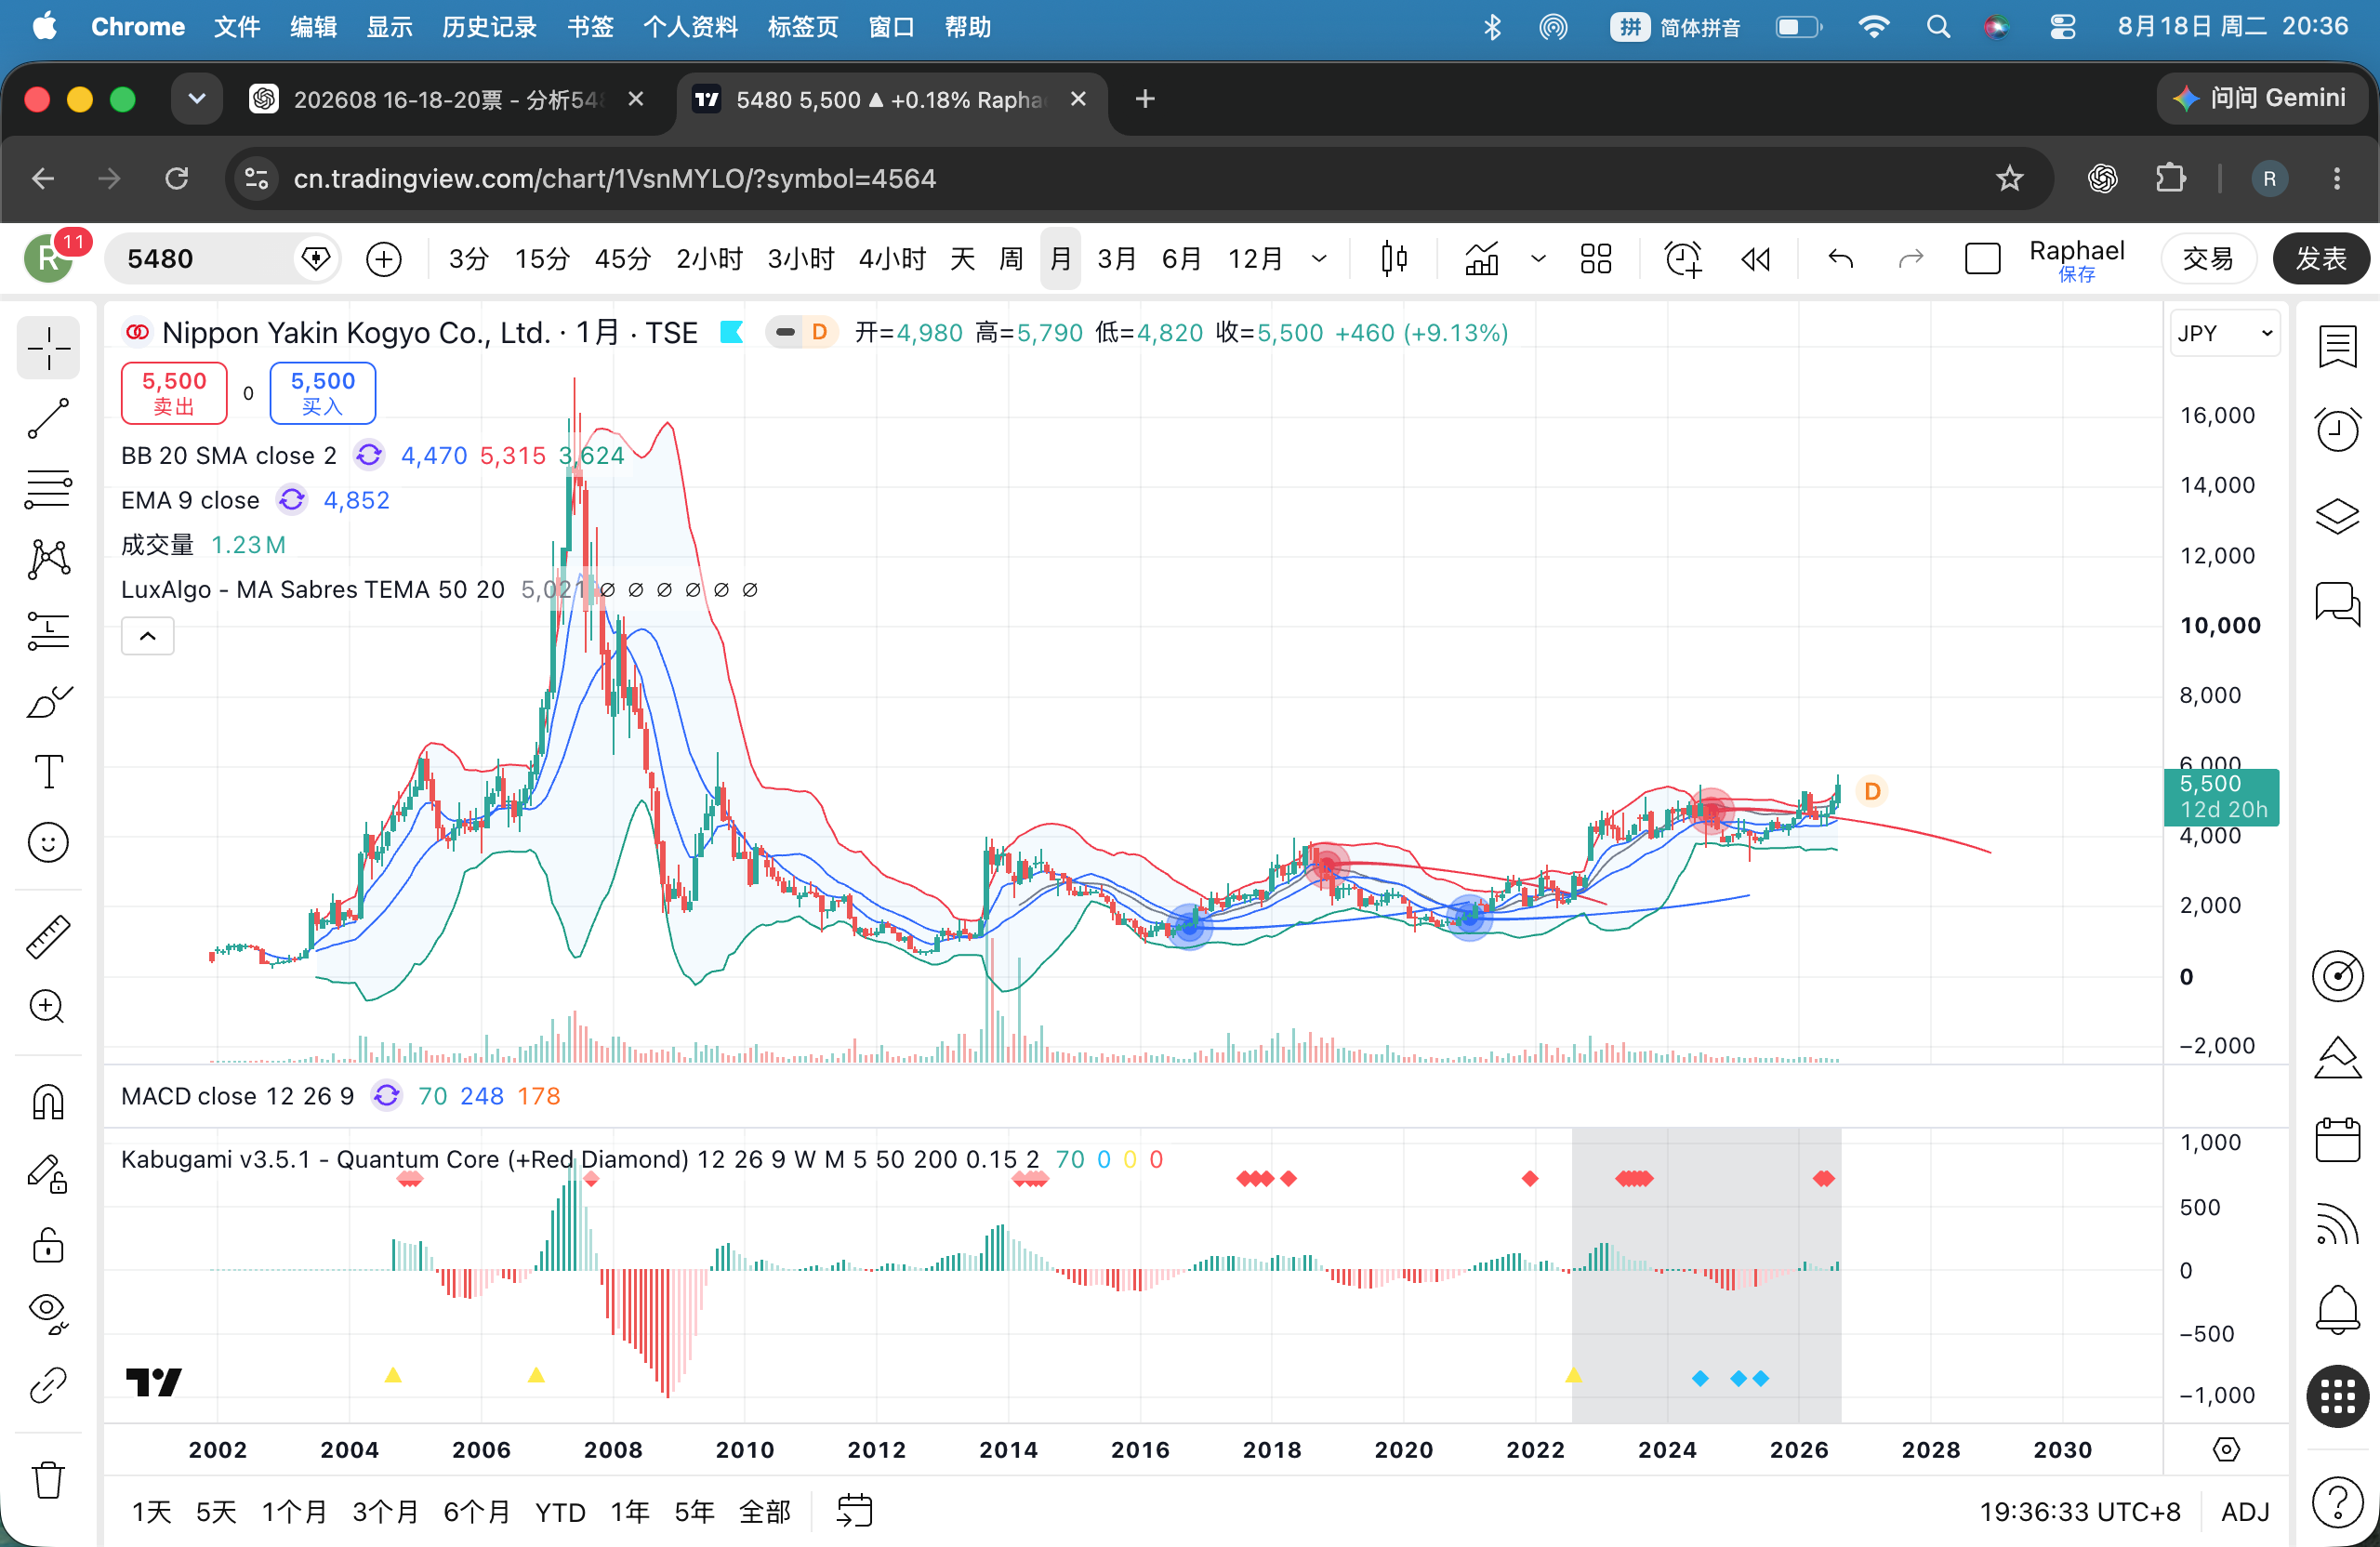Open the emoji and icons tool
Viewport: 2380px width, 1547px height.
pyautogui.click(x=48, y=843)
